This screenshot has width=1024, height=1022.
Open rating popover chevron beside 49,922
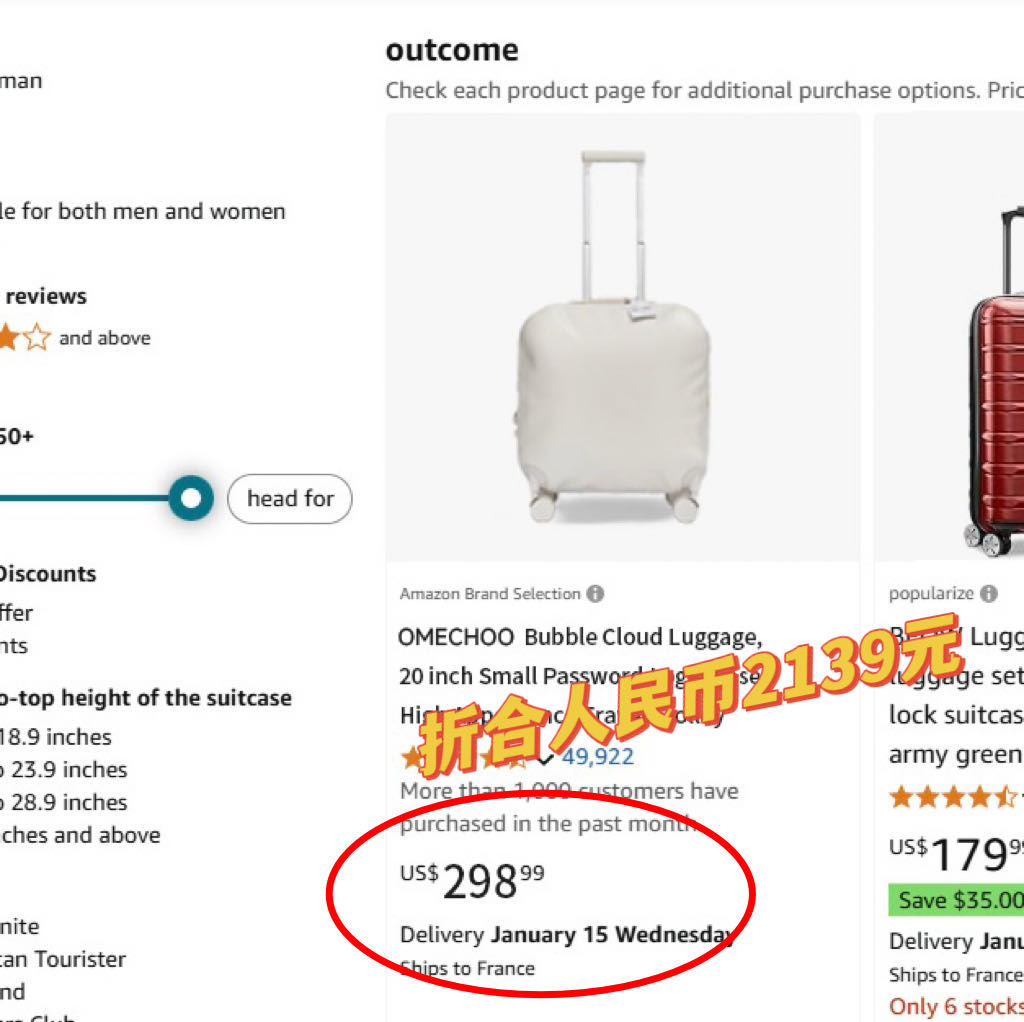point(545,757)
